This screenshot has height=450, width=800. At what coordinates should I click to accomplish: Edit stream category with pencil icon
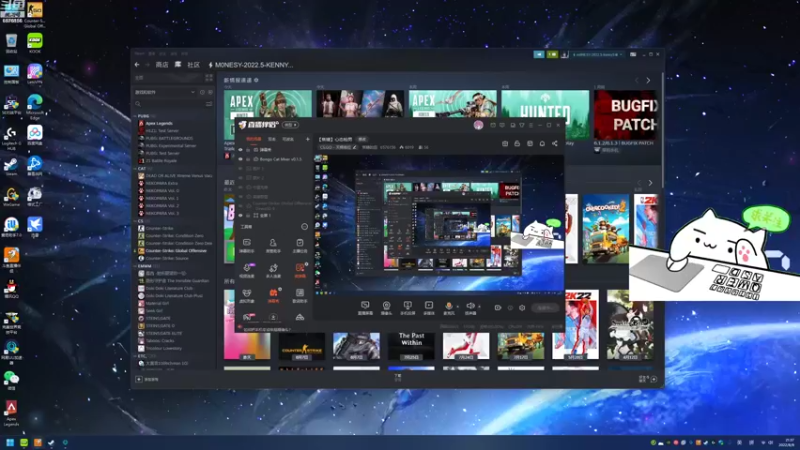click(x=355, y=147)
